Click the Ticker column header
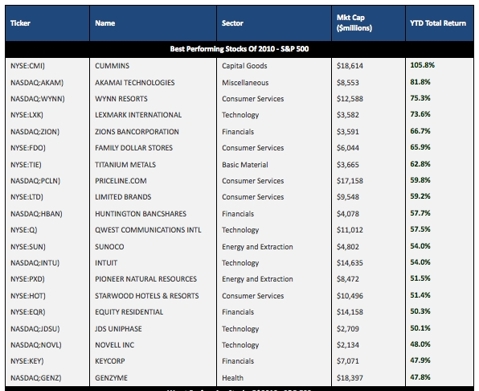The image size is (479, 391). [x=20, y=23]
